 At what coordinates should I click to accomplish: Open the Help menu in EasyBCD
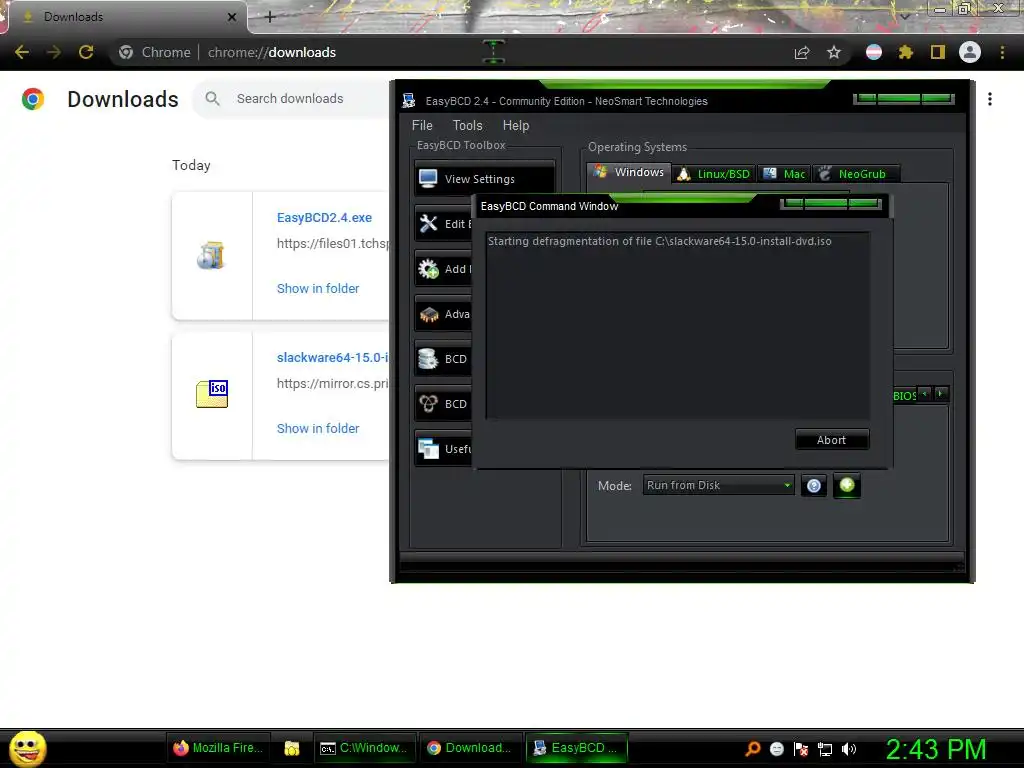tap(516, 125)
